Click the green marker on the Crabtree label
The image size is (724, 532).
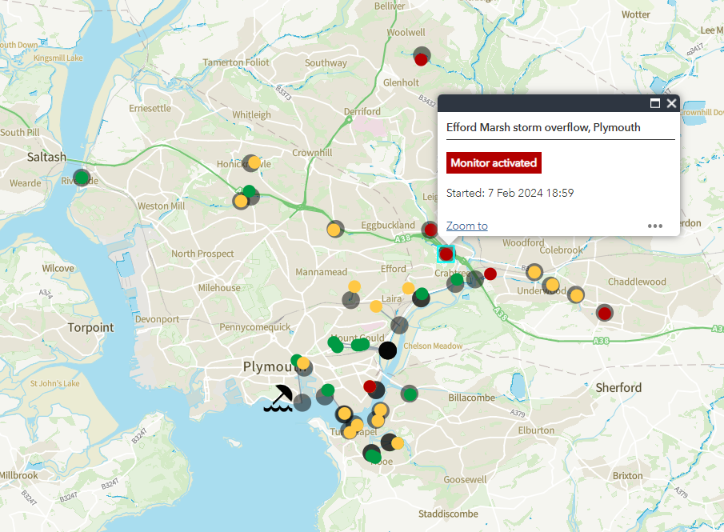click(x=457, y=279)
